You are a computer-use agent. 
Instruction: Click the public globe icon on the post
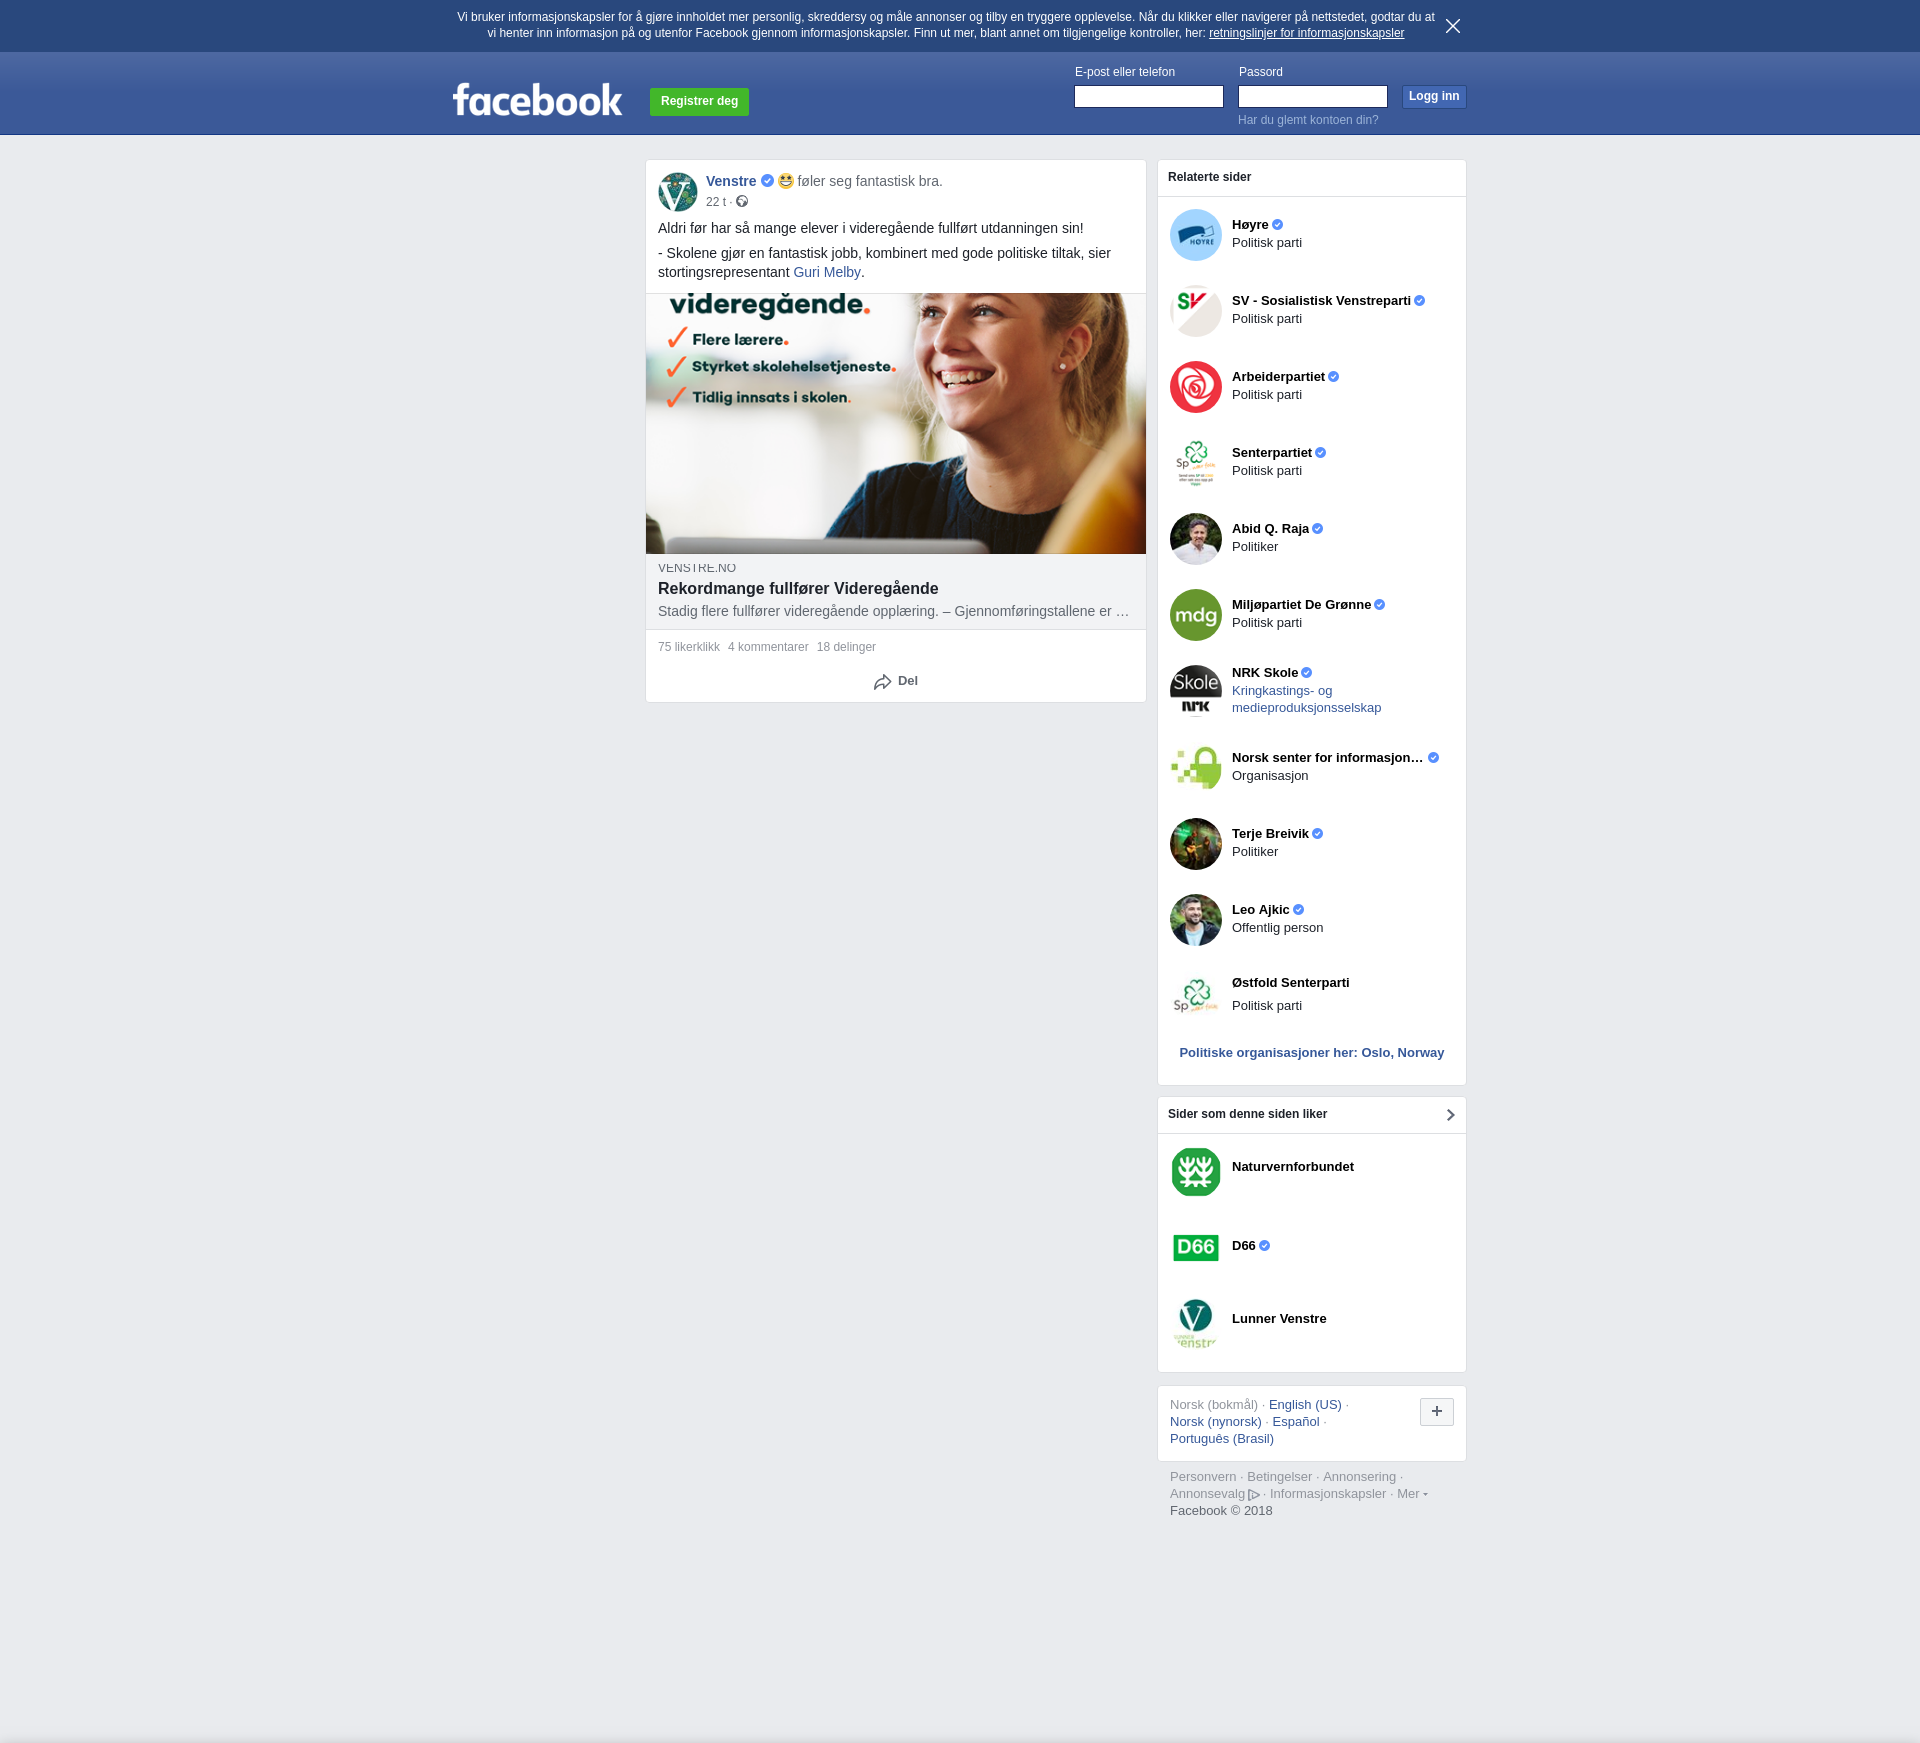point(742,202)
